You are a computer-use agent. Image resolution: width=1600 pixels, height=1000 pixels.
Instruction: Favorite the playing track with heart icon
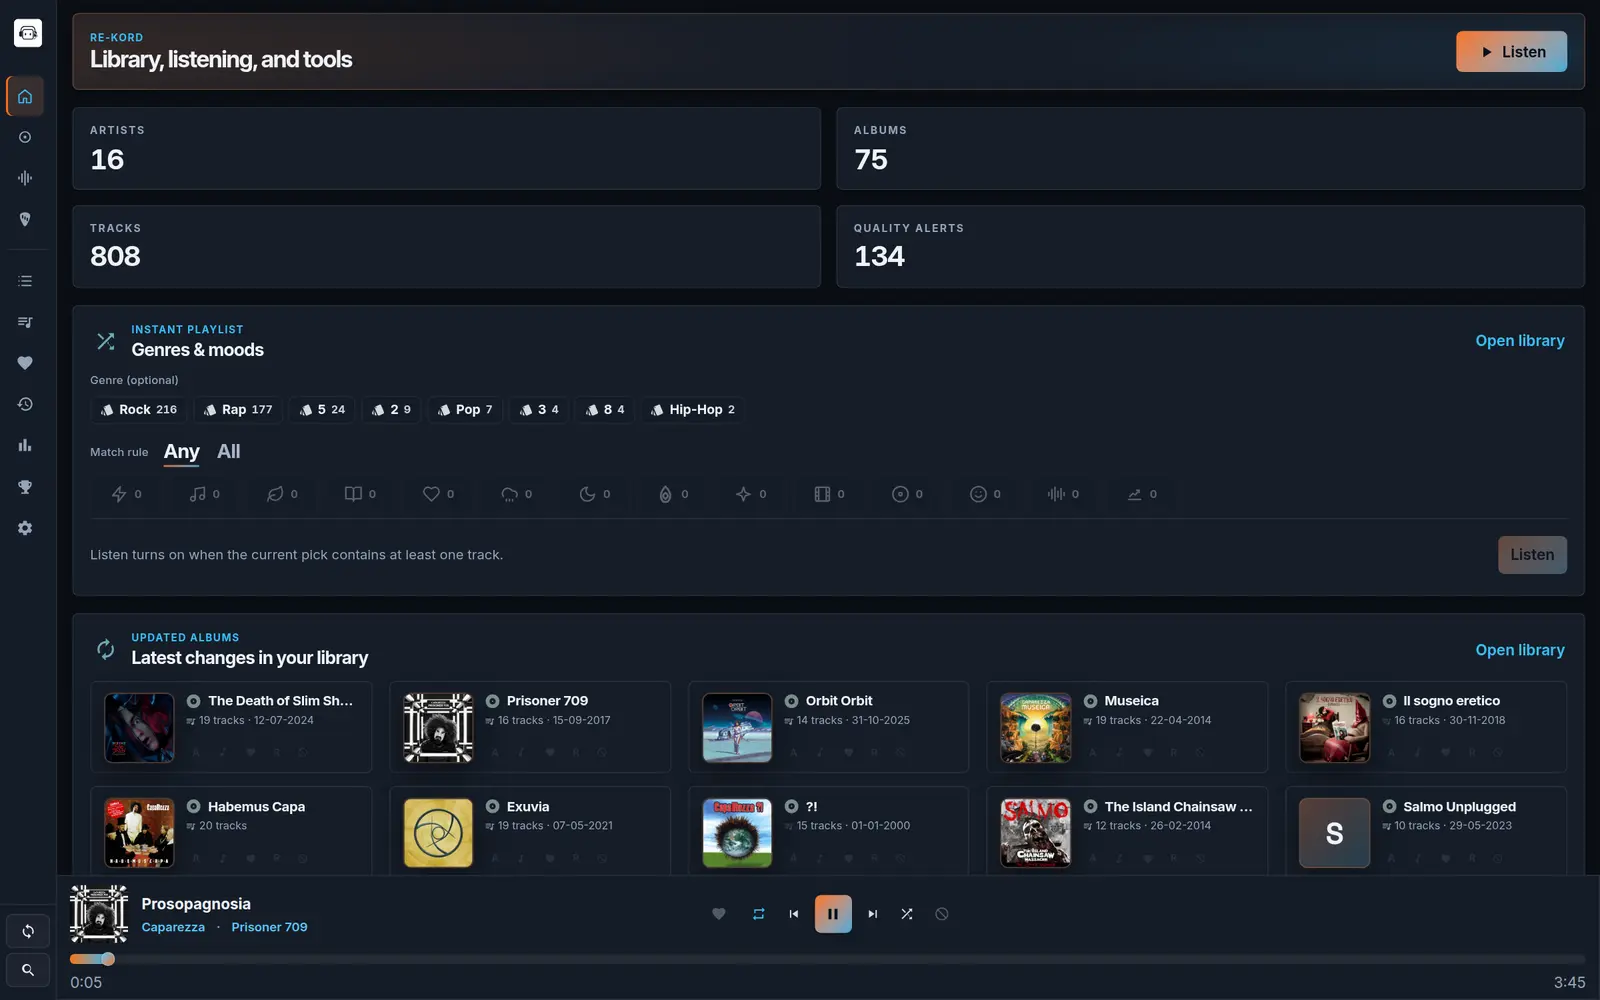click(718, 914)
